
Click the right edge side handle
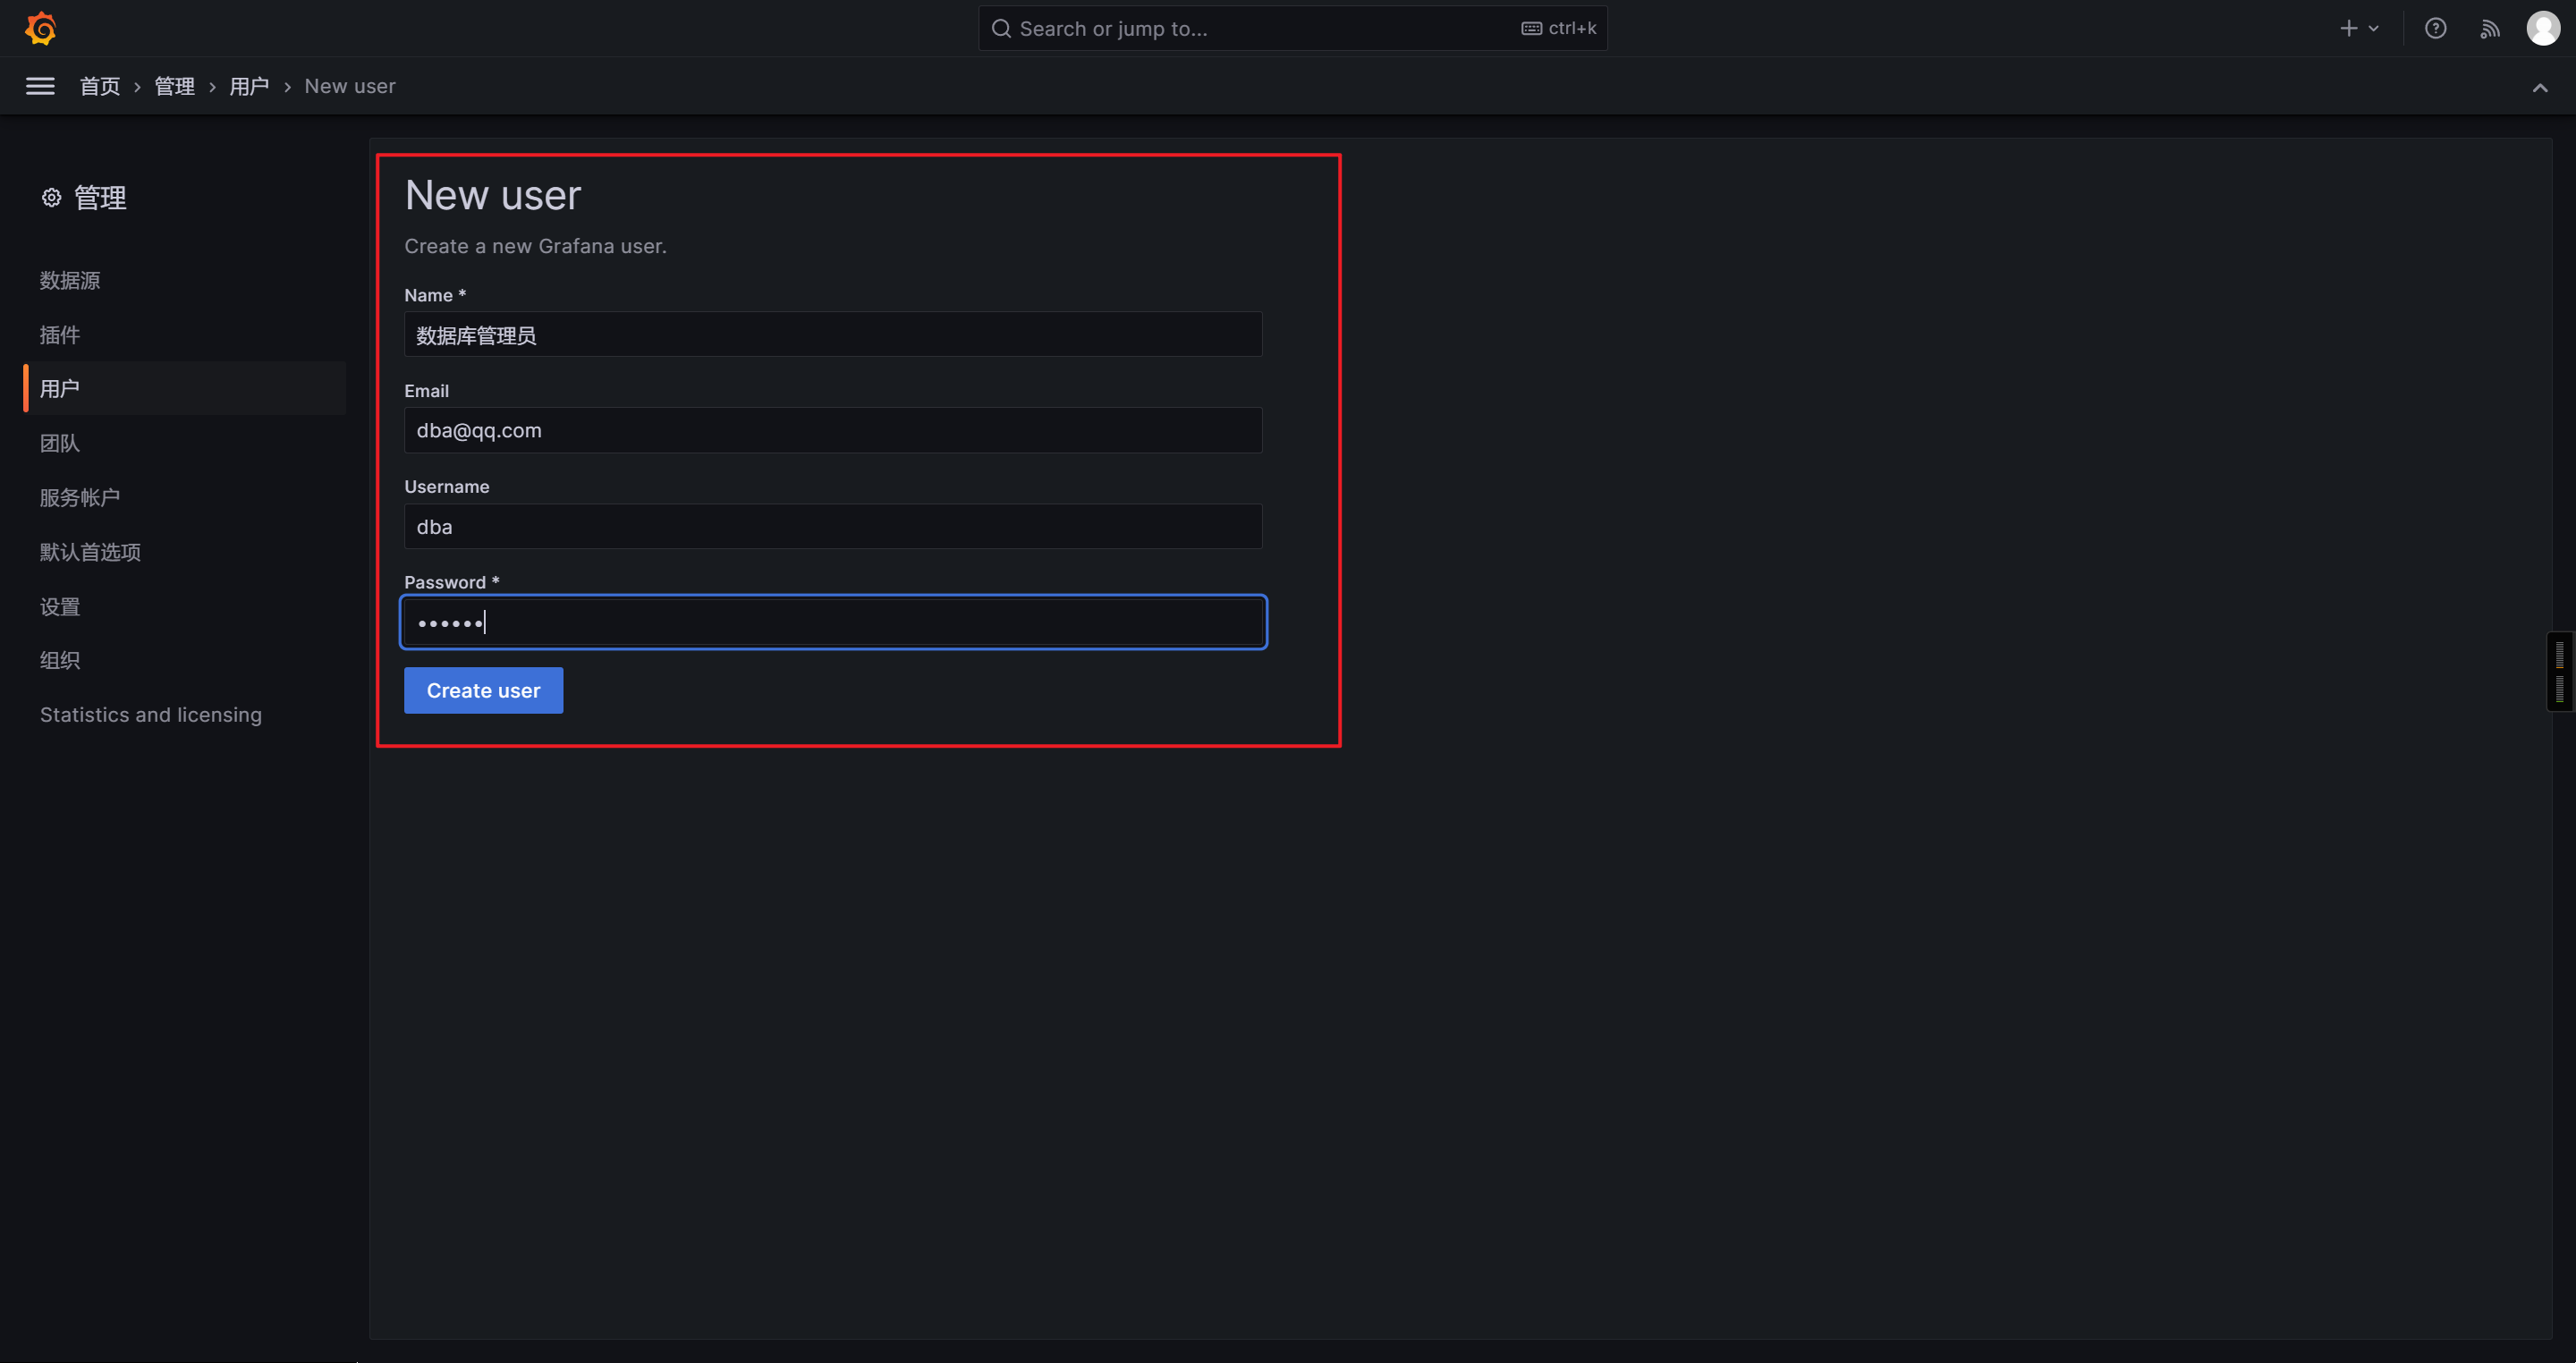pyautogui.click(x=2559, y=672)
